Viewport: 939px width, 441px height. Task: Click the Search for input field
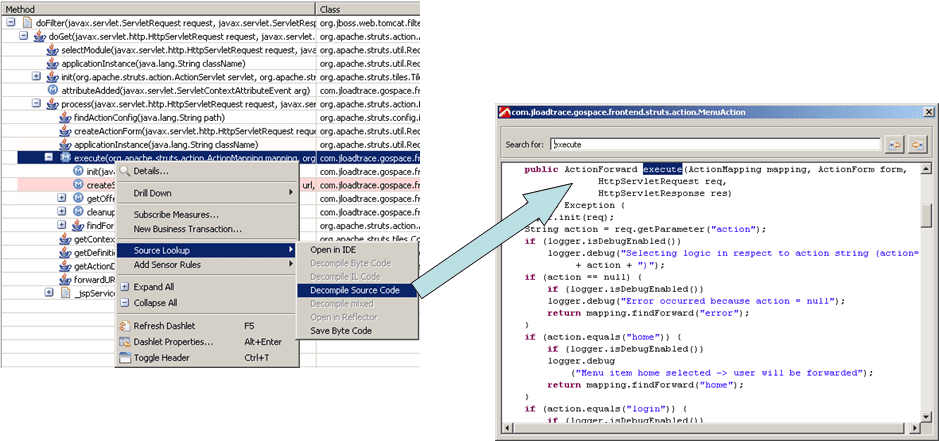point(716,144)
